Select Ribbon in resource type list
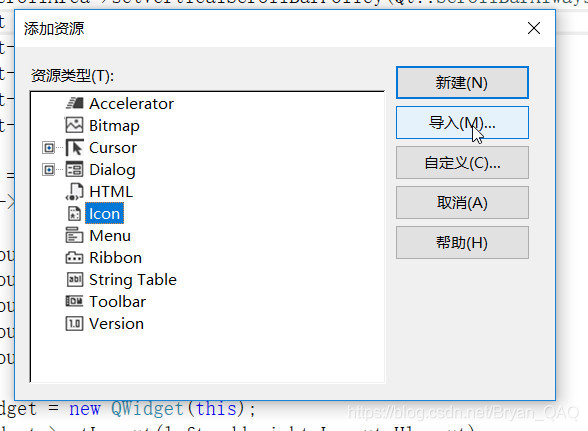This screenshot has height=431, width=588. (116, 258)
